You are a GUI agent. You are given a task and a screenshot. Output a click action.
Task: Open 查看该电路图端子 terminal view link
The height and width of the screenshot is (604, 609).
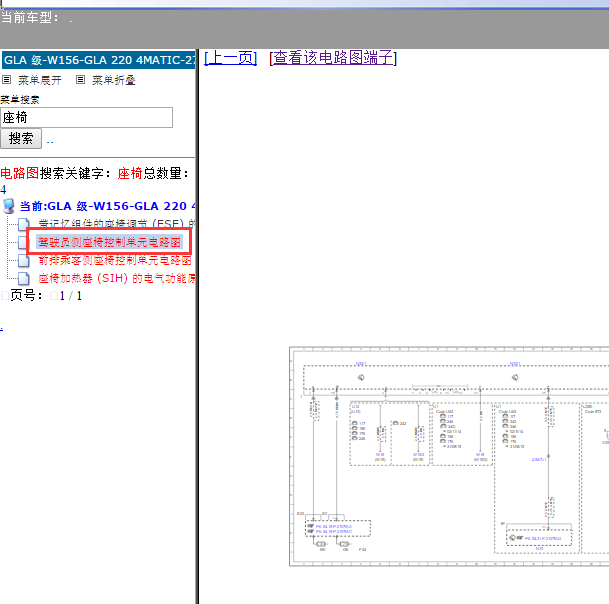point(333,58)
